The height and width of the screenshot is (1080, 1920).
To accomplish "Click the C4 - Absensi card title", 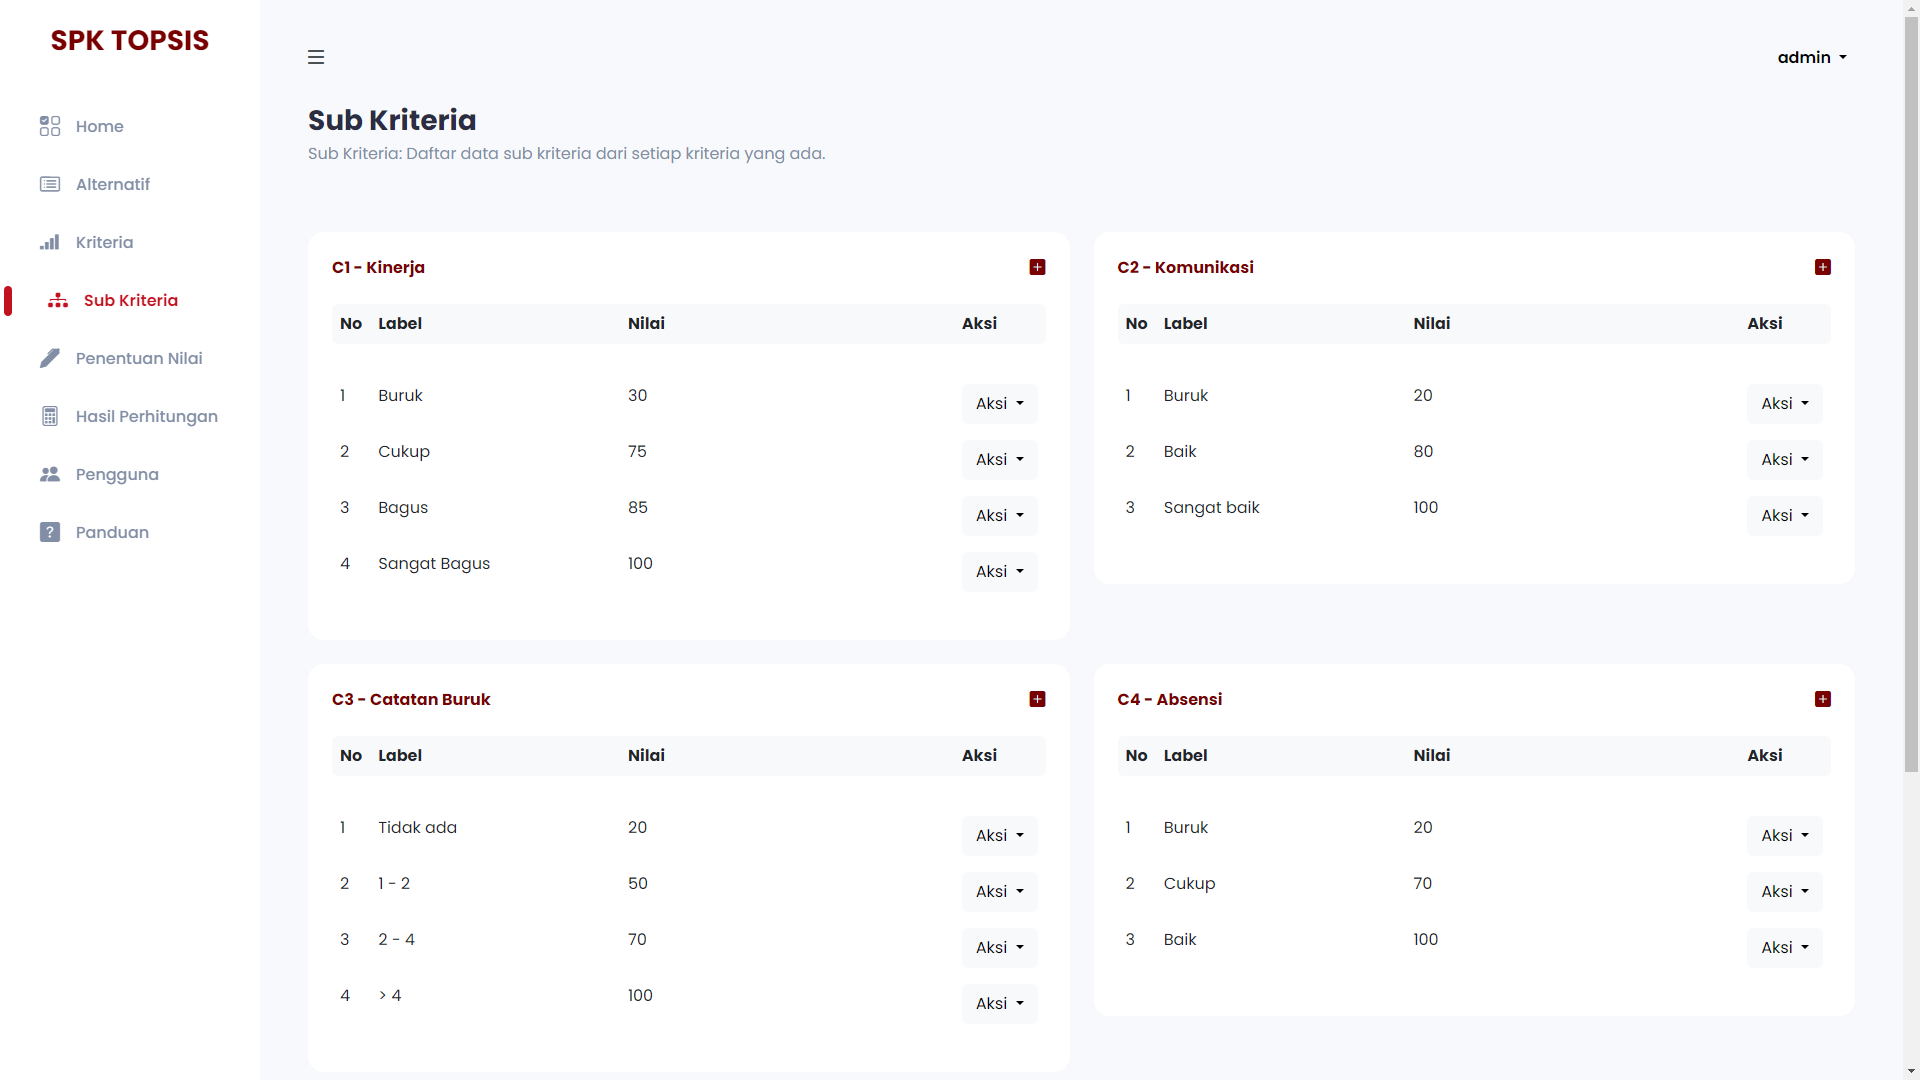I will [1169, 699].
